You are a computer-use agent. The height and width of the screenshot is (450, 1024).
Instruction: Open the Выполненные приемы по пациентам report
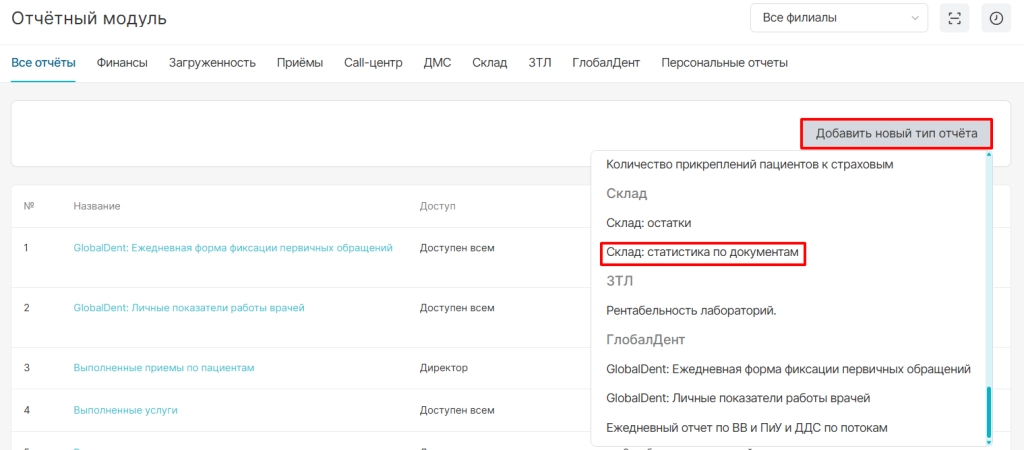point(163,368)
